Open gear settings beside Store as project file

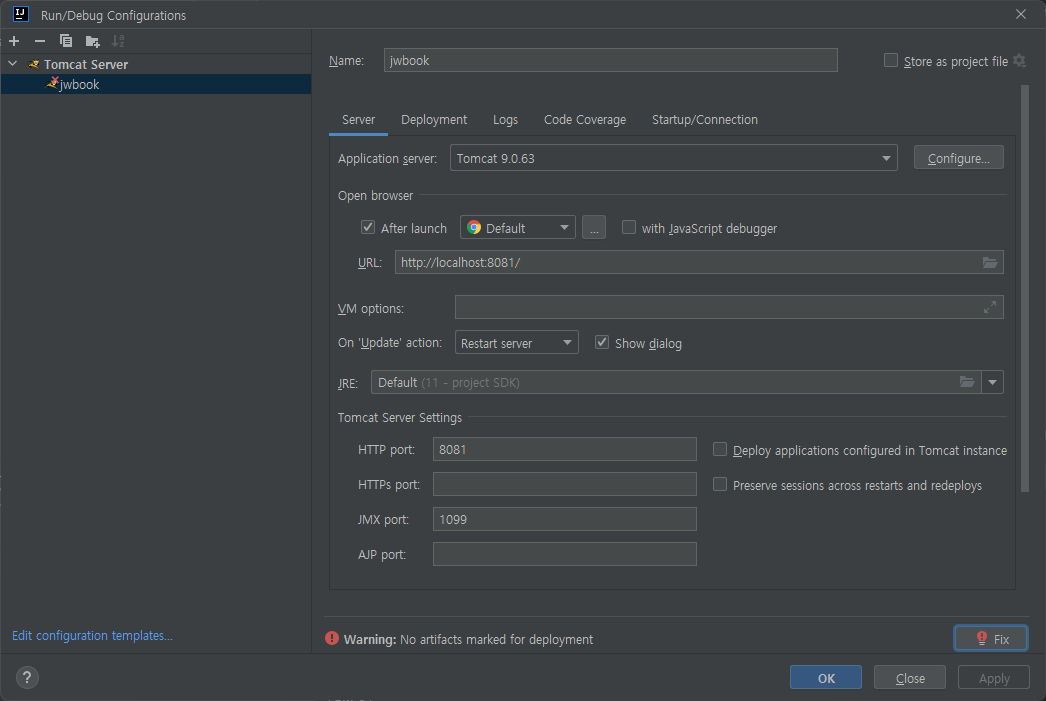coord(1019,61)
